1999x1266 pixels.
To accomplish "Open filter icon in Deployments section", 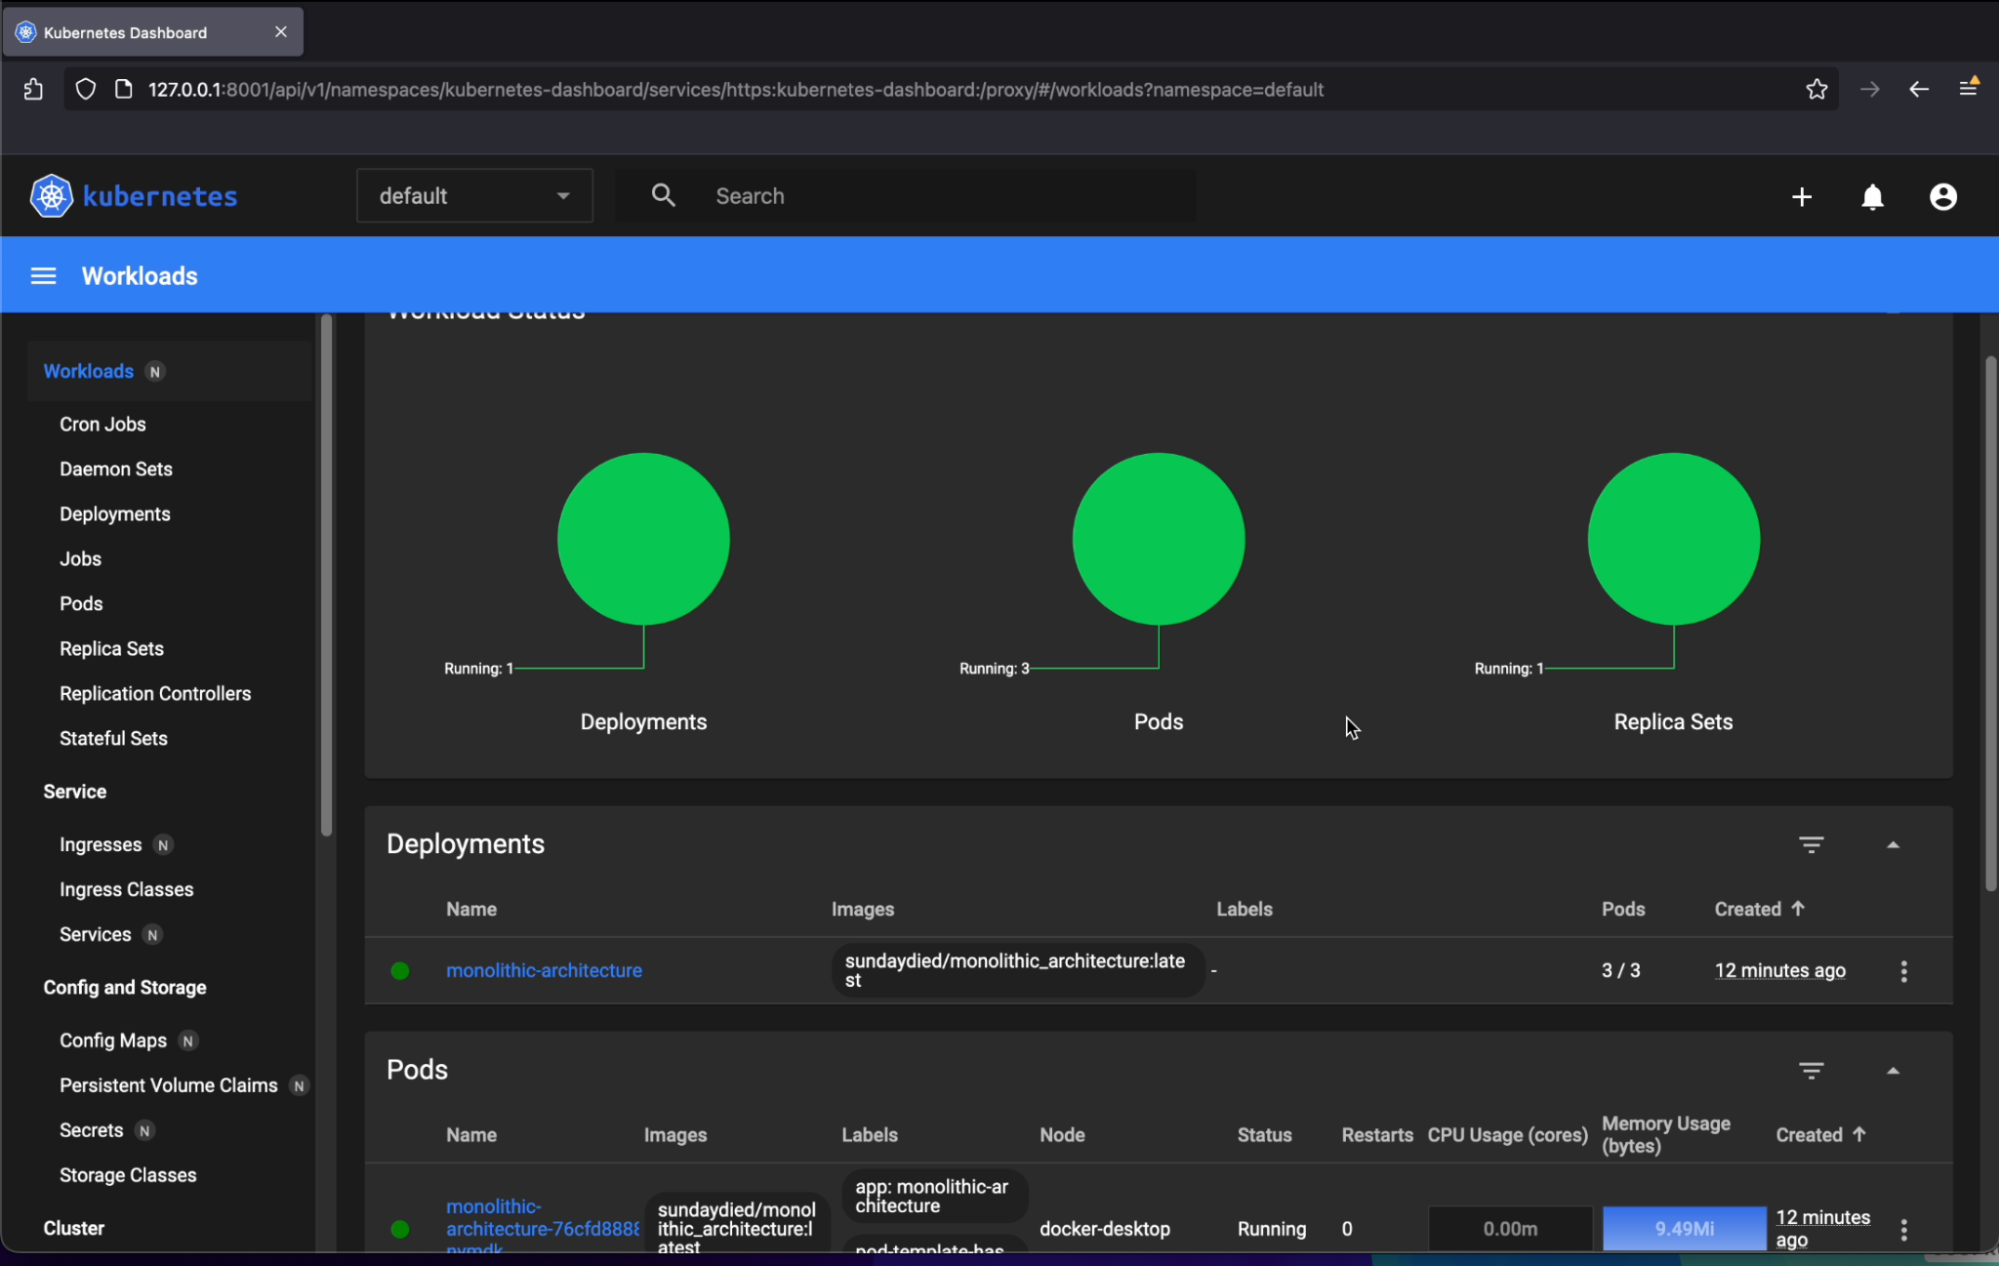I will pos(1811,844).
